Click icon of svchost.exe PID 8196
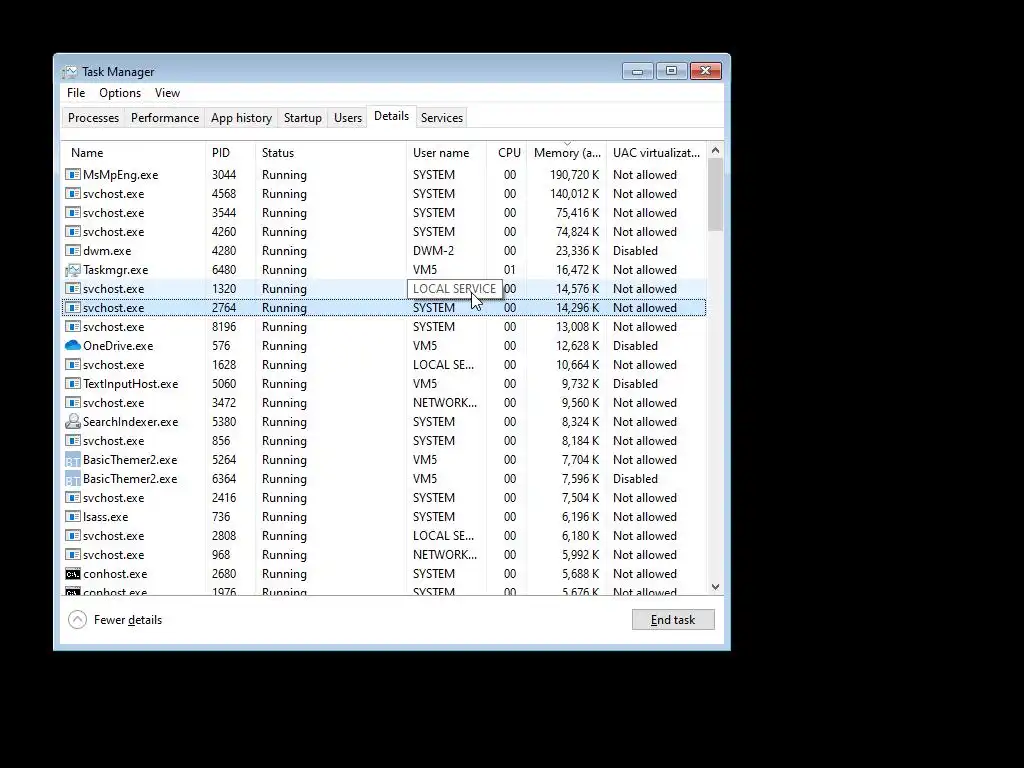The width and height of the screenshot is (1024, 768). point(72,327)
